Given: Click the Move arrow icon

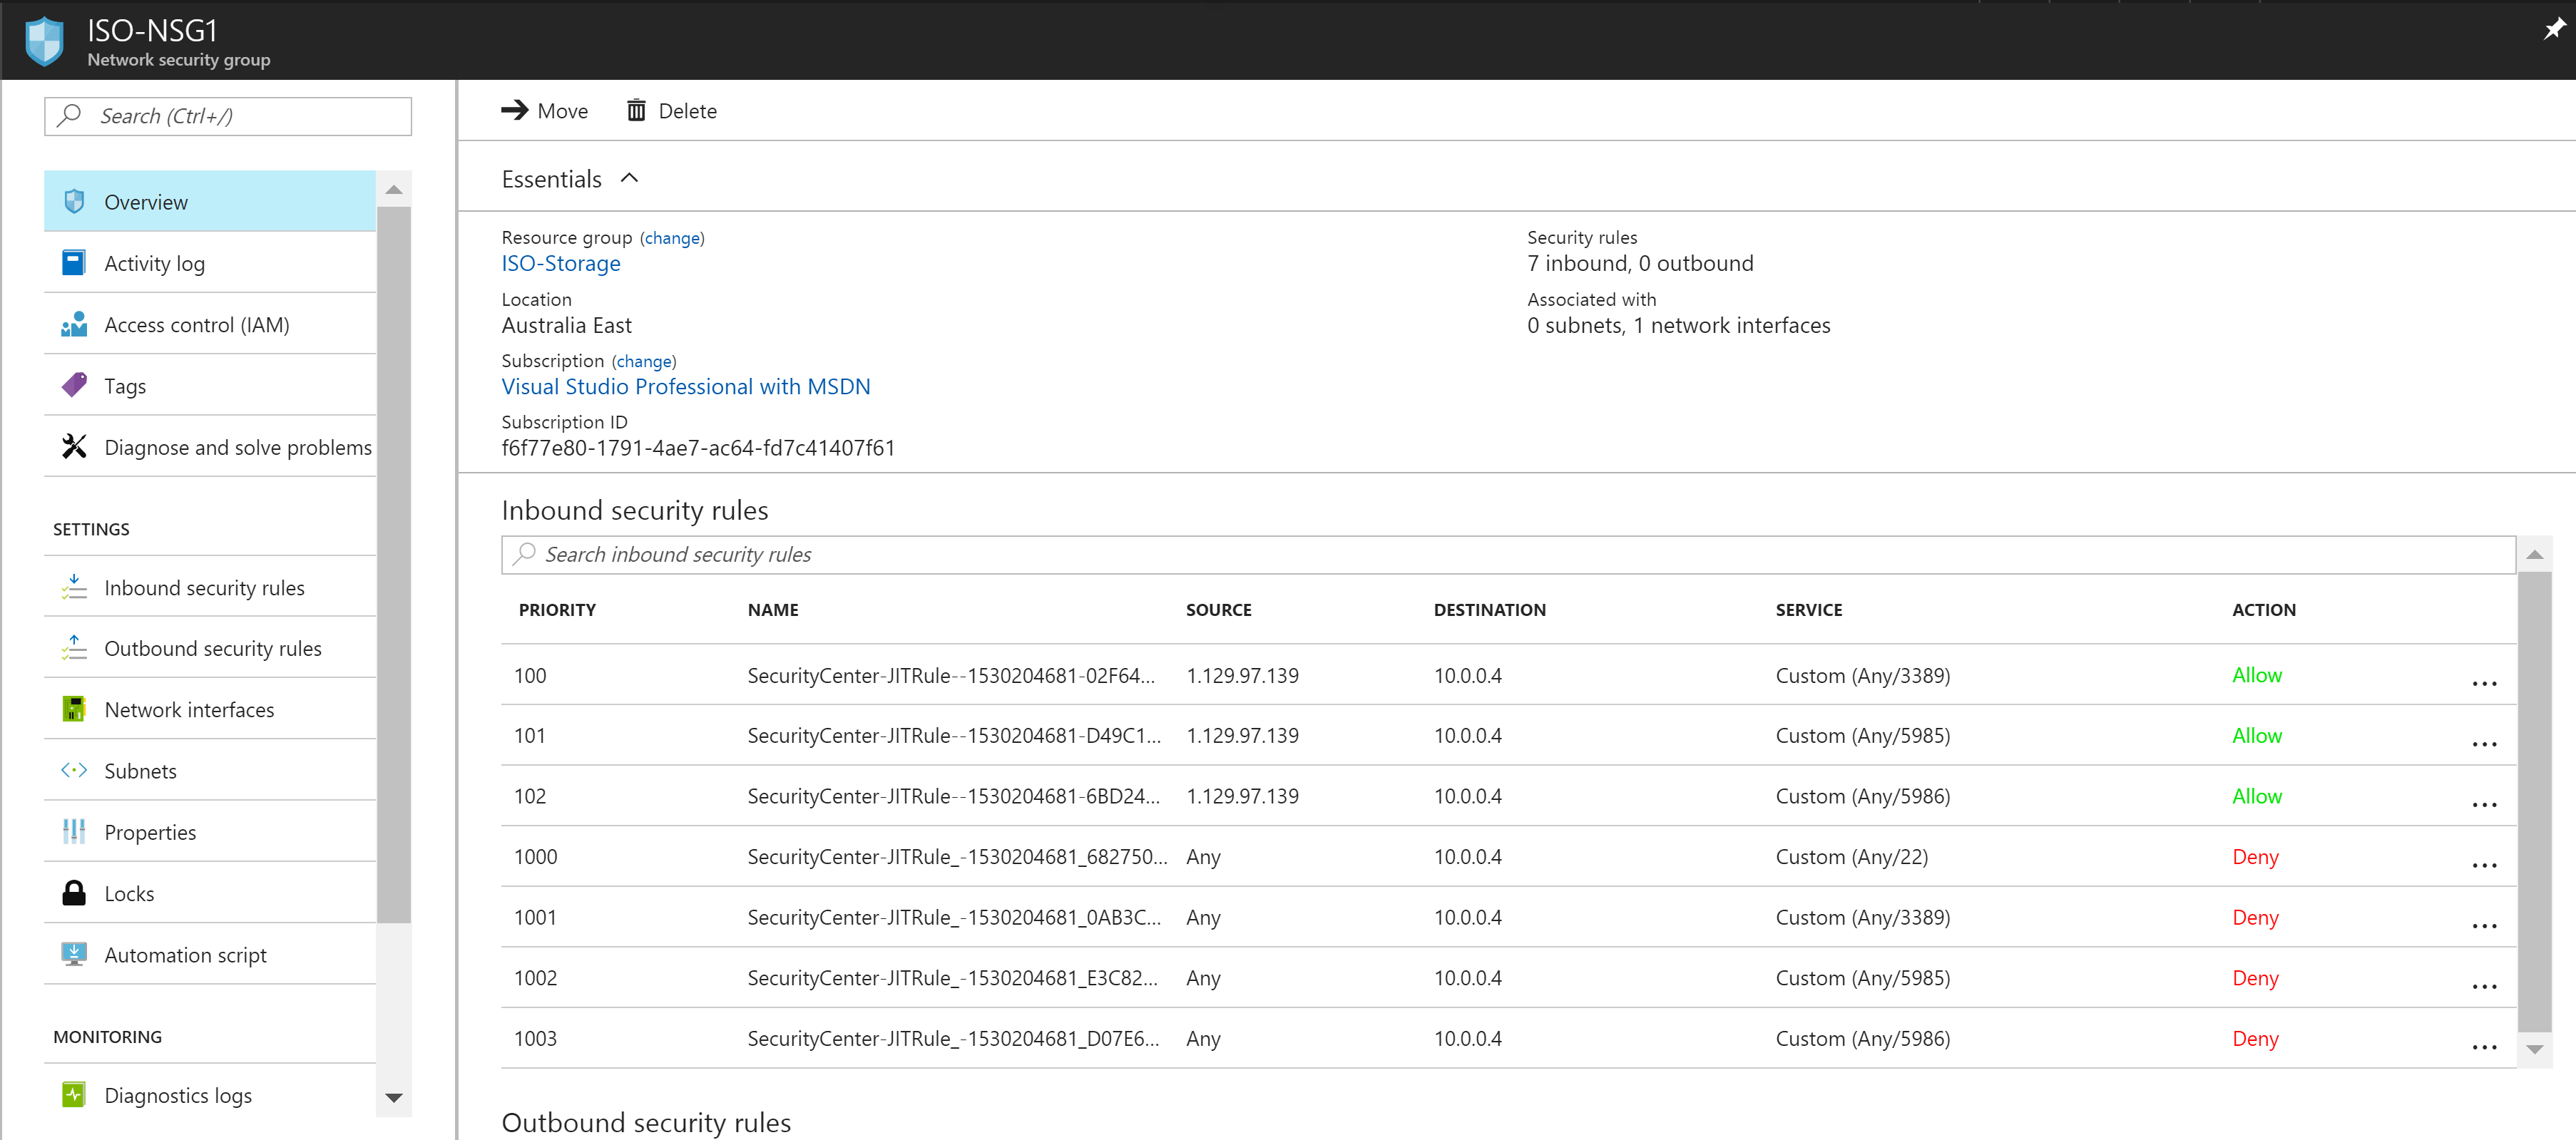Looking at the screenshot, I should (515, 110).
